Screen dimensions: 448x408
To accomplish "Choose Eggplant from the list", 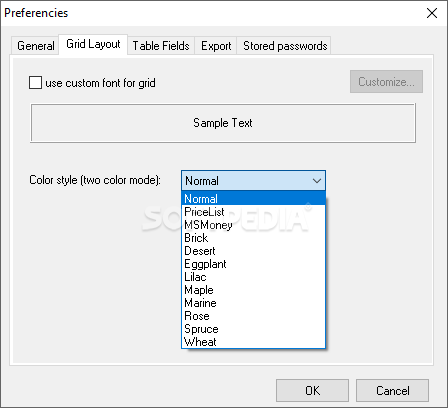I will [253, 264].
